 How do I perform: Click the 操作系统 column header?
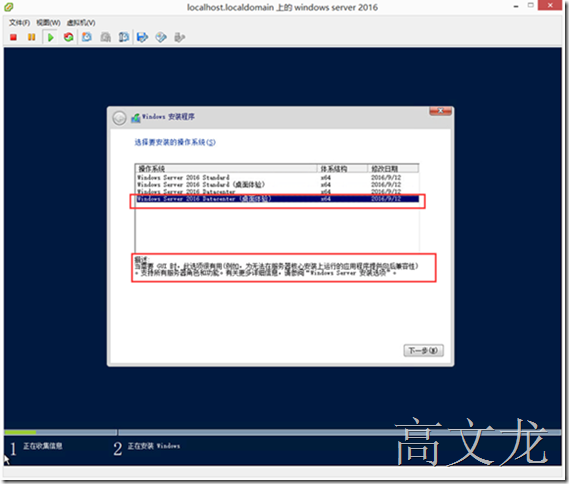click(226, 169)
